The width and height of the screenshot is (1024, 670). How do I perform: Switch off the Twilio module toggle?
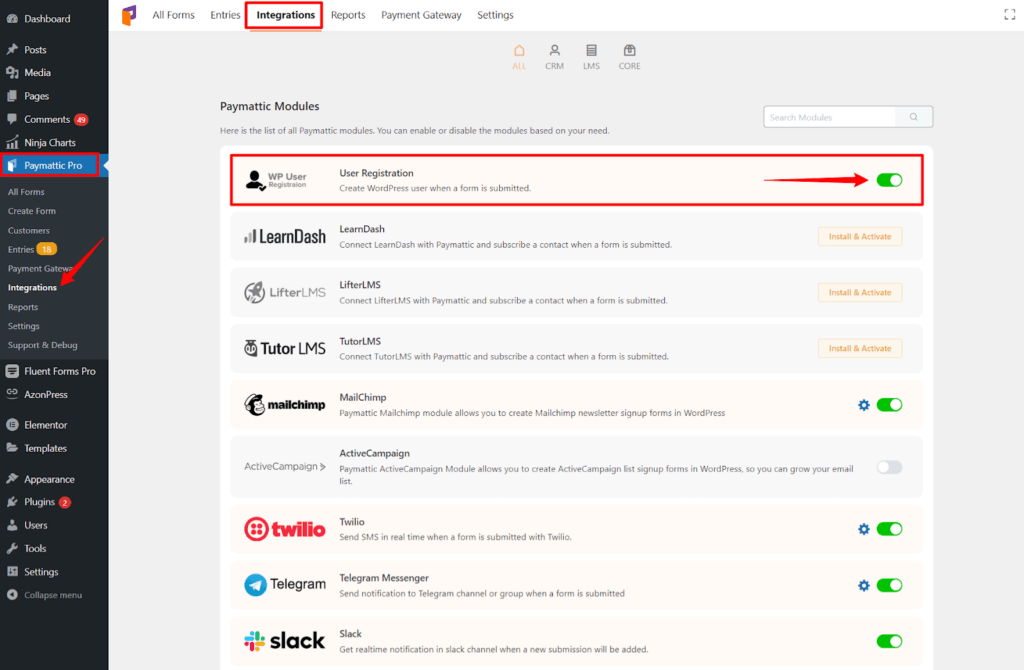(889, 529)
